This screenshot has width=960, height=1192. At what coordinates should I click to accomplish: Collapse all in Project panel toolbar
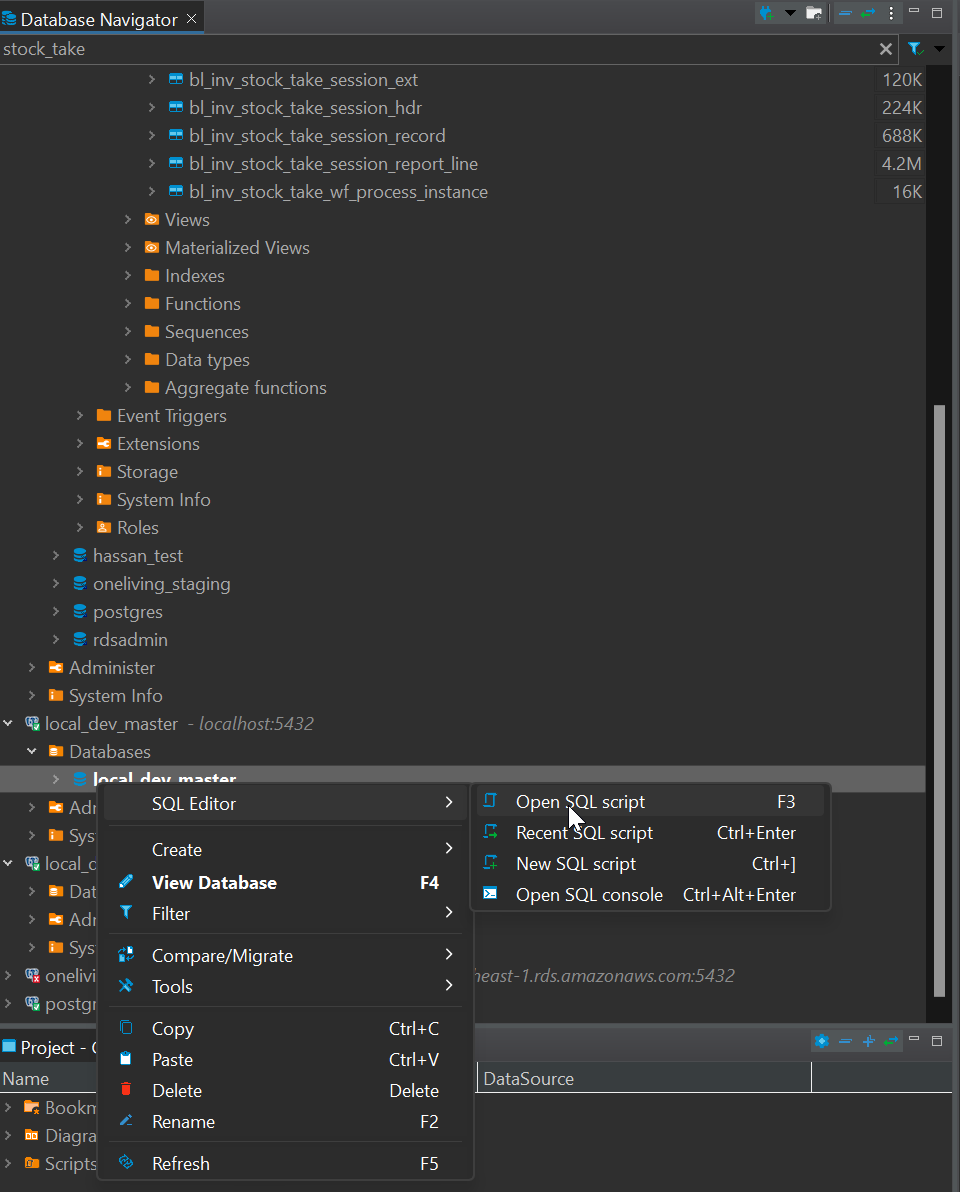[845, 1041]
